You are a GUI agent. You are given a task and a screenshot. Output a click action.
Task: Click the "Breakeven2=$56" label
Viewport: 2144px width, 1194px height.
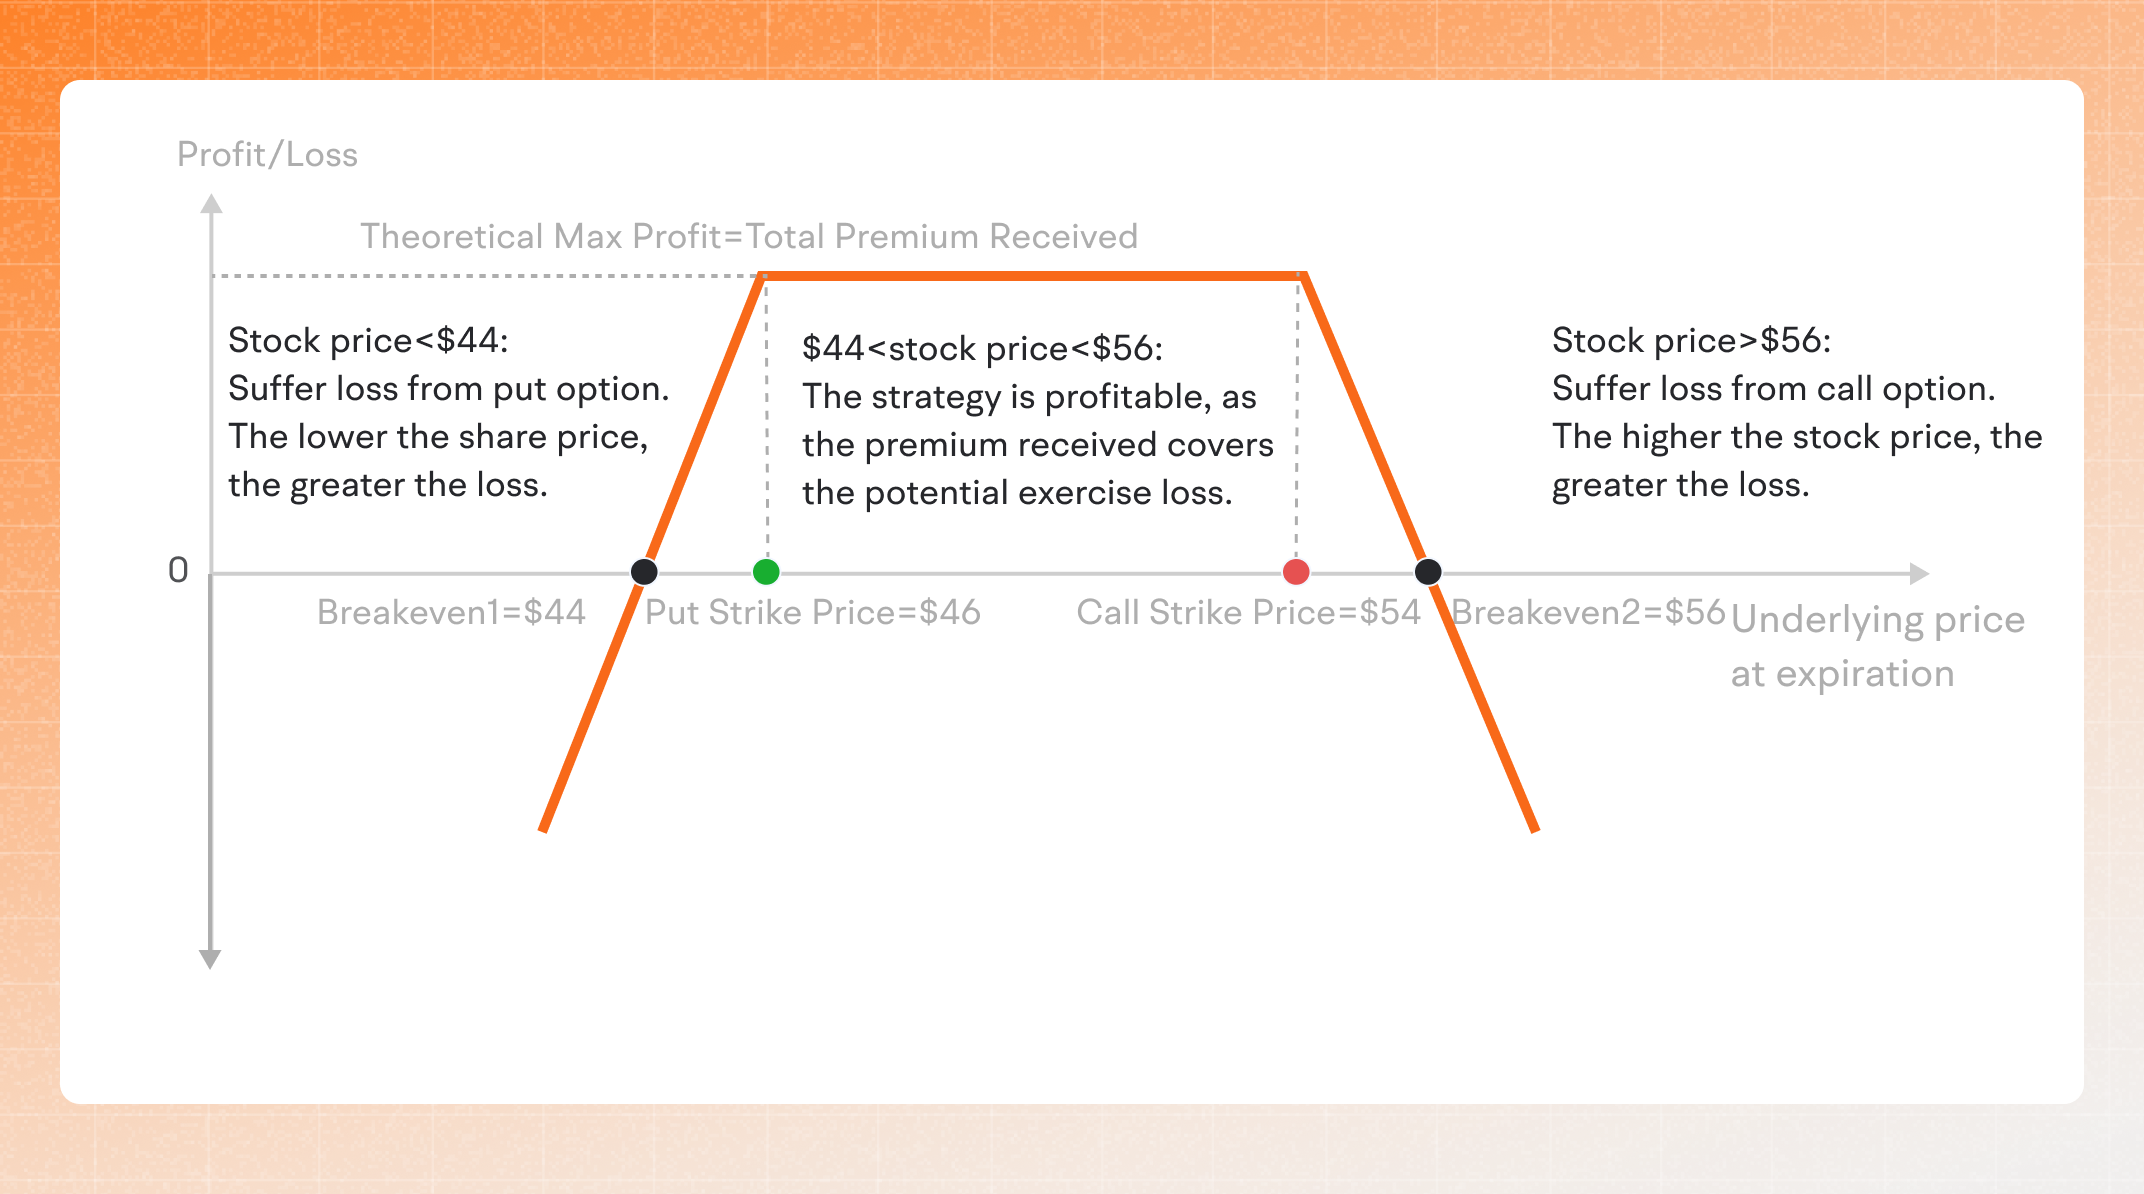tap(1588, 612)
